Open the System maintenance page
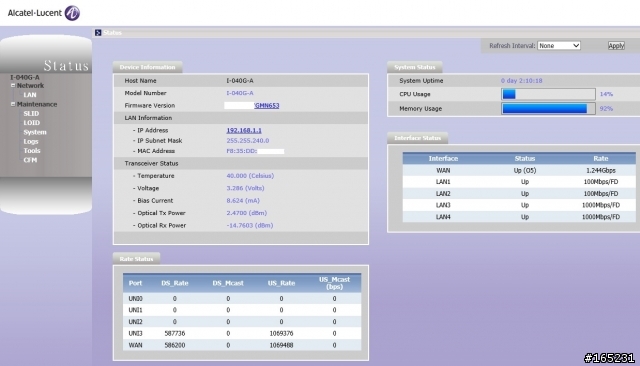 click(35, 132)
